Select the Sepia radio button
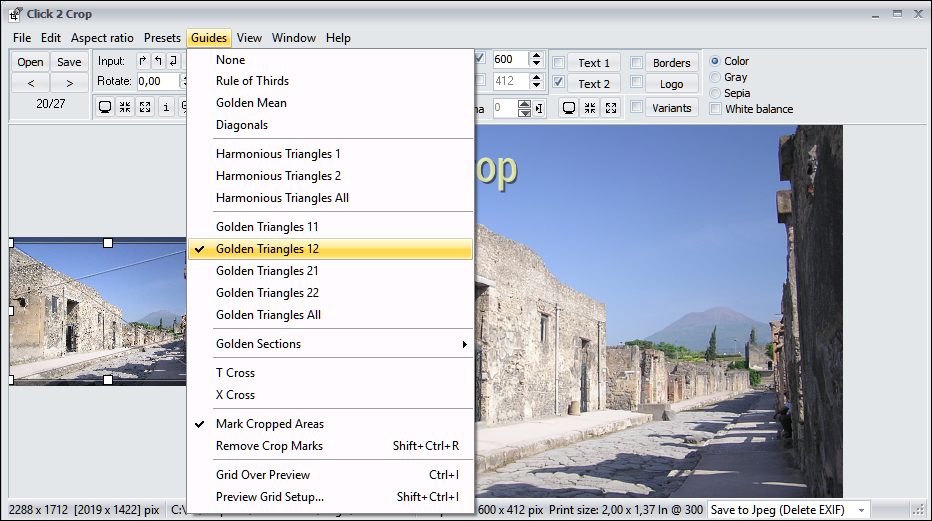Viewport: 932px width, 521px height. [715, 93]
